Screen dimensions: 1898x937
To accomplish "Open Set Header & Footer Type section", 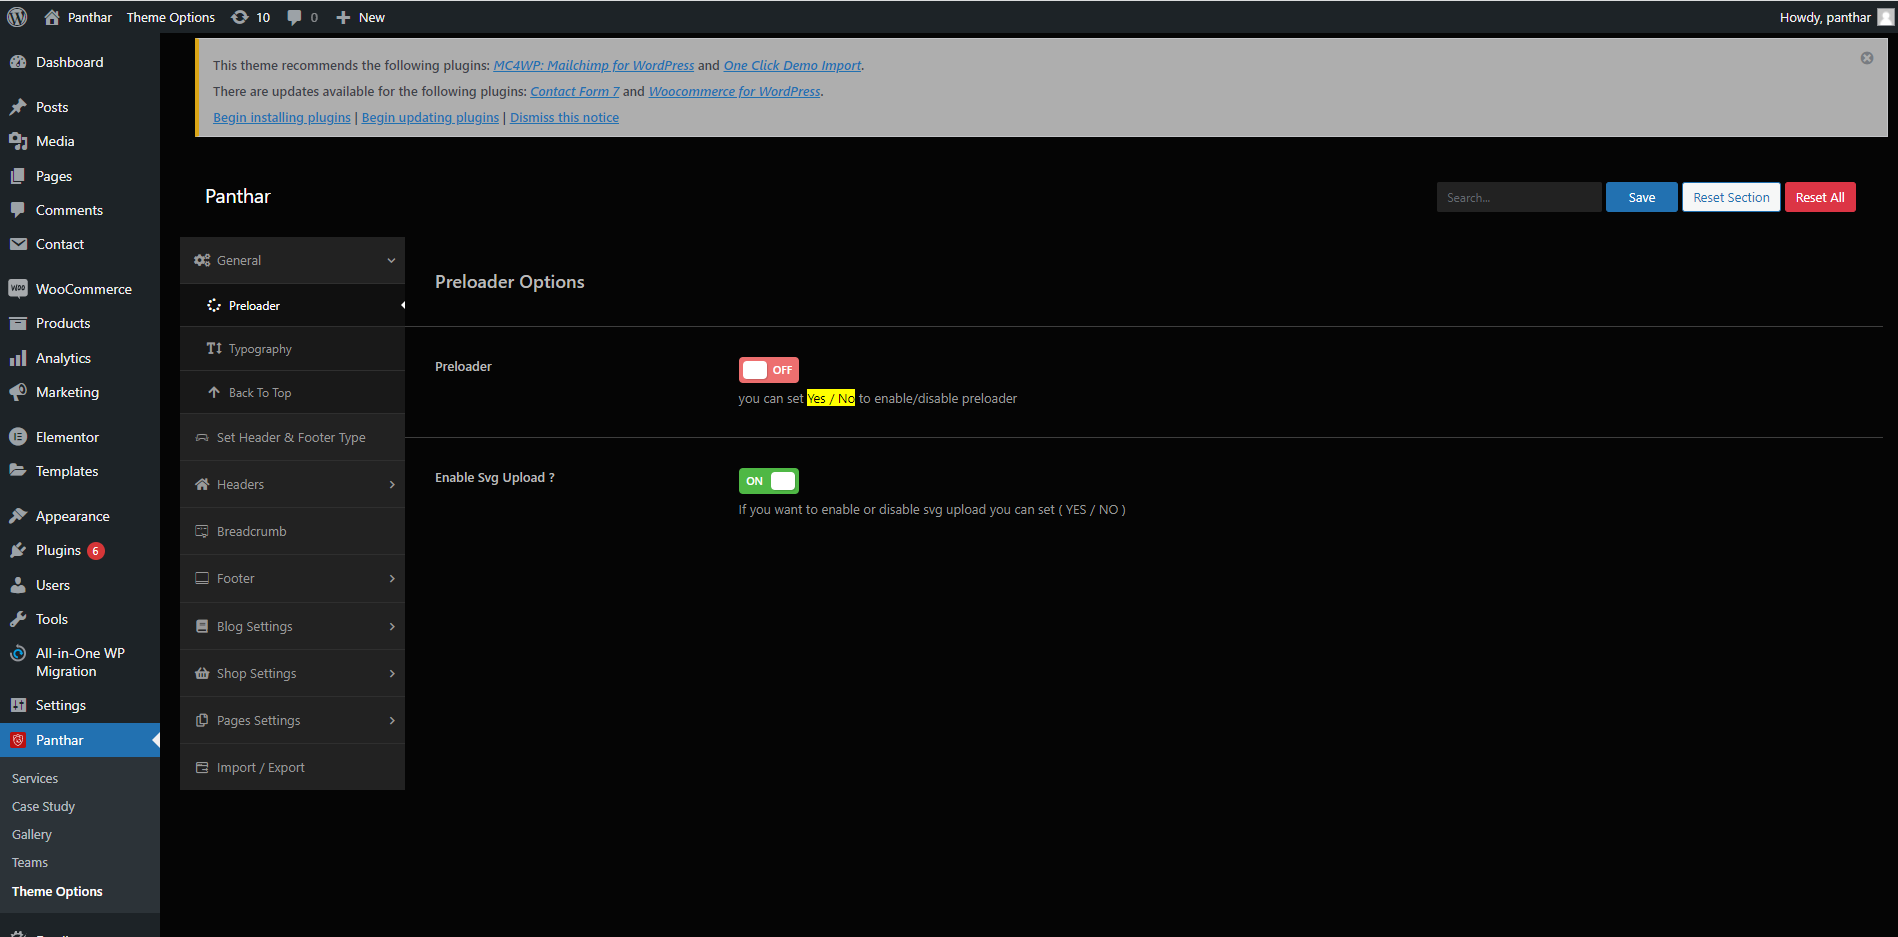I will (x=292, y=437).
